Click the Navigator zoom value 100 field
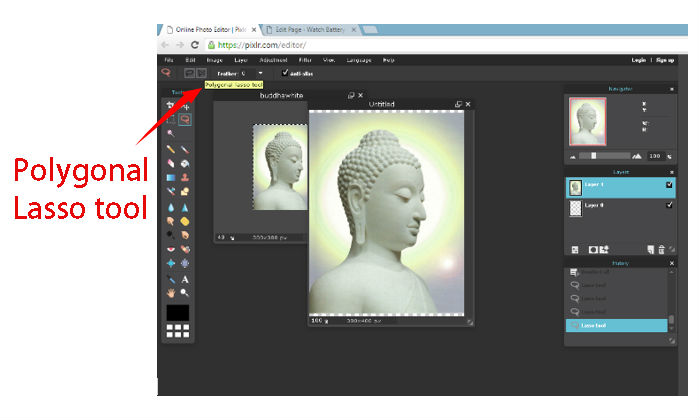 point(654,156)
